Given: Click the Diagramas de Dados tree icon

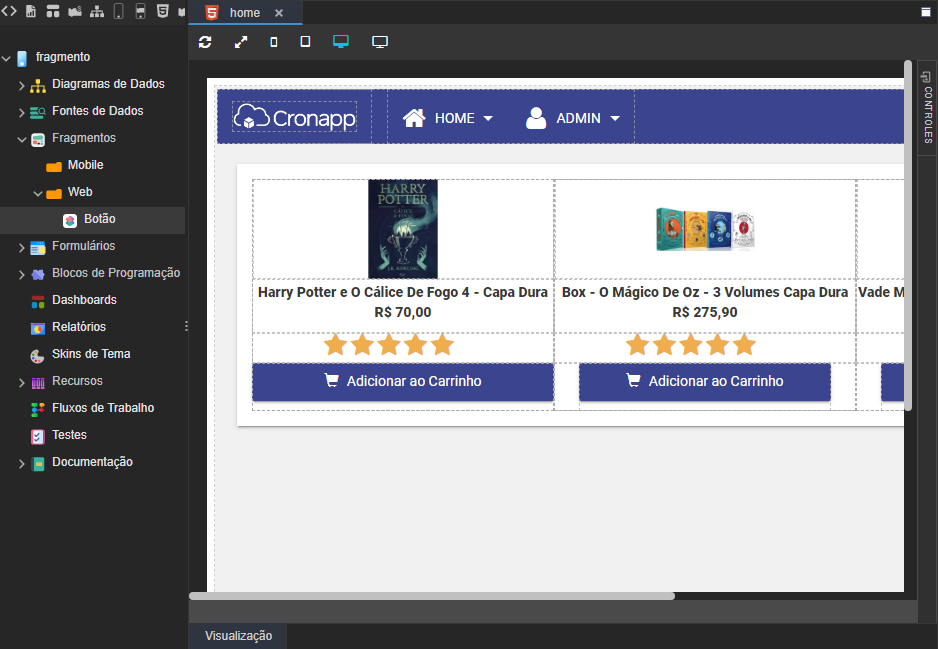Looking at the screenshot, I should (38, 86).
